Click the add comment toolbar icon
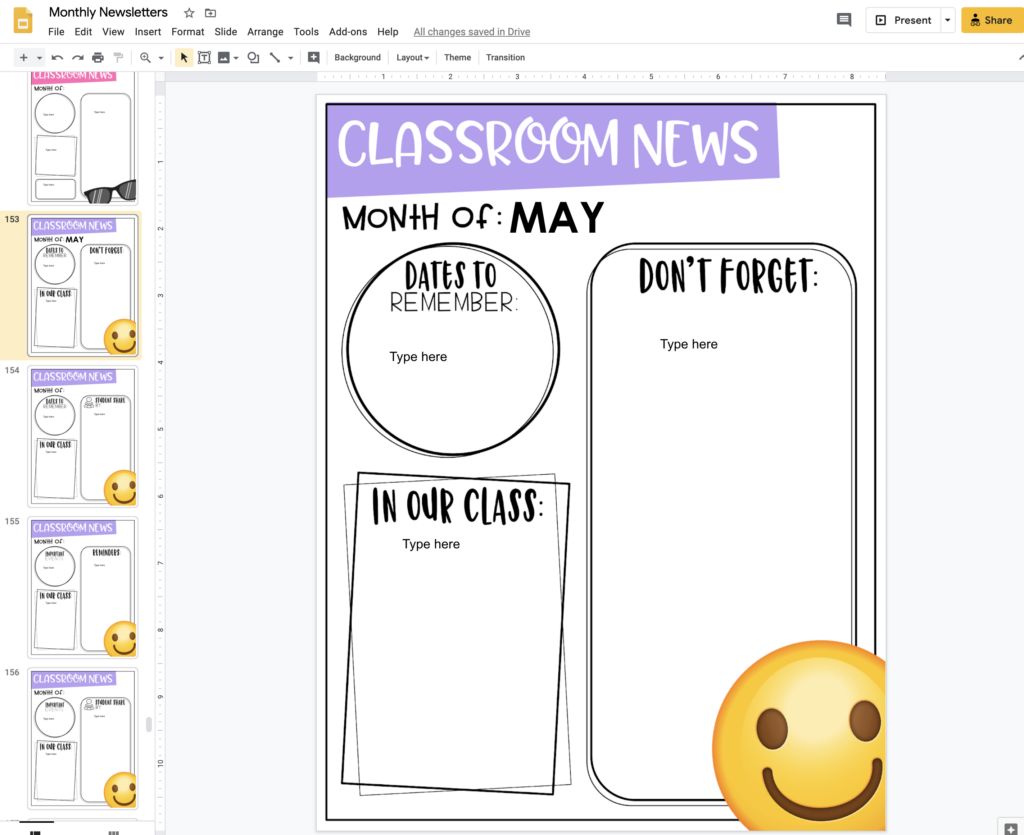The image size is (1024, 835). click(x=313, y=57)
